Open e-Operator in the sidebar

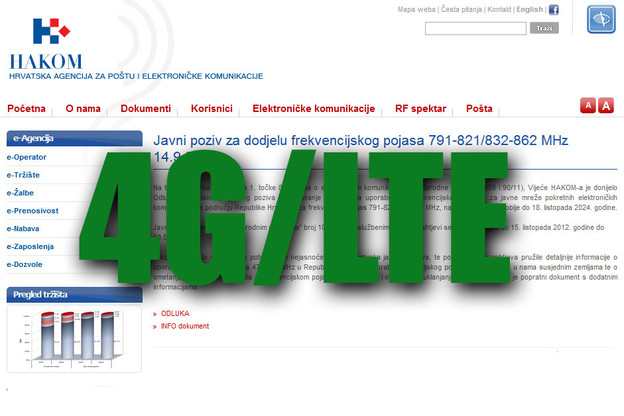[x=27, y=157]
